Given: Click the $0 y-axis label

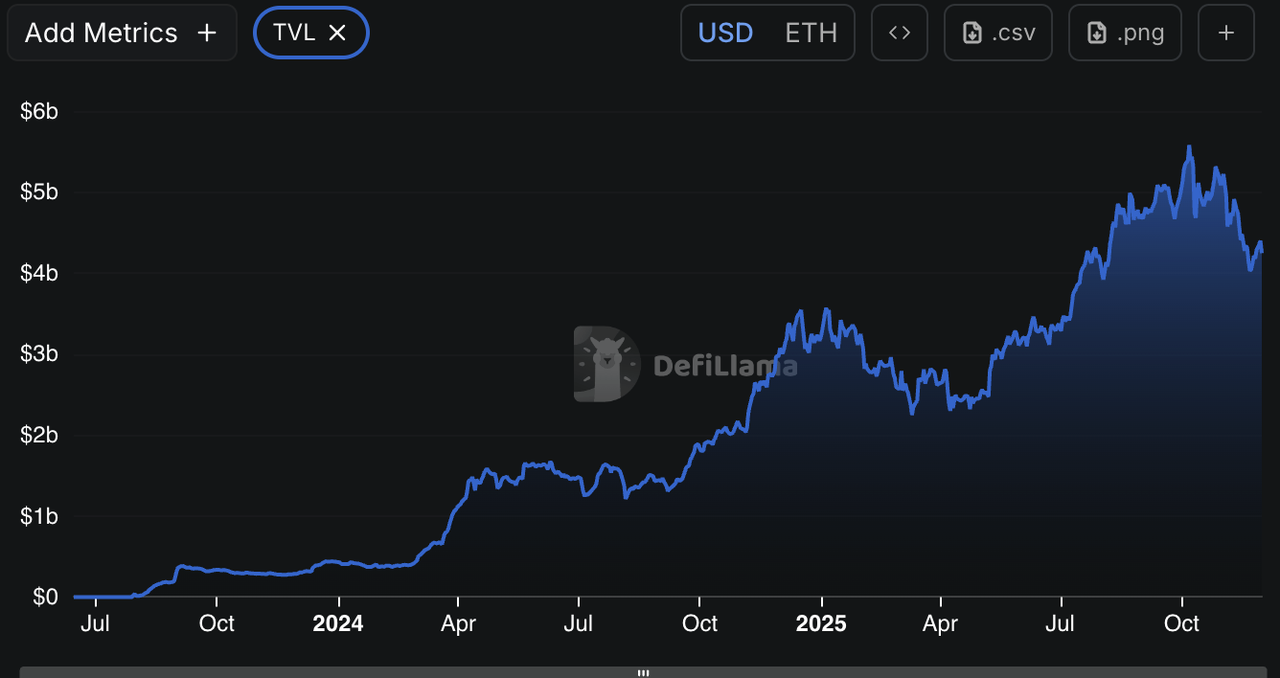Looking at the screenshot, I should [x=45, y=597].
